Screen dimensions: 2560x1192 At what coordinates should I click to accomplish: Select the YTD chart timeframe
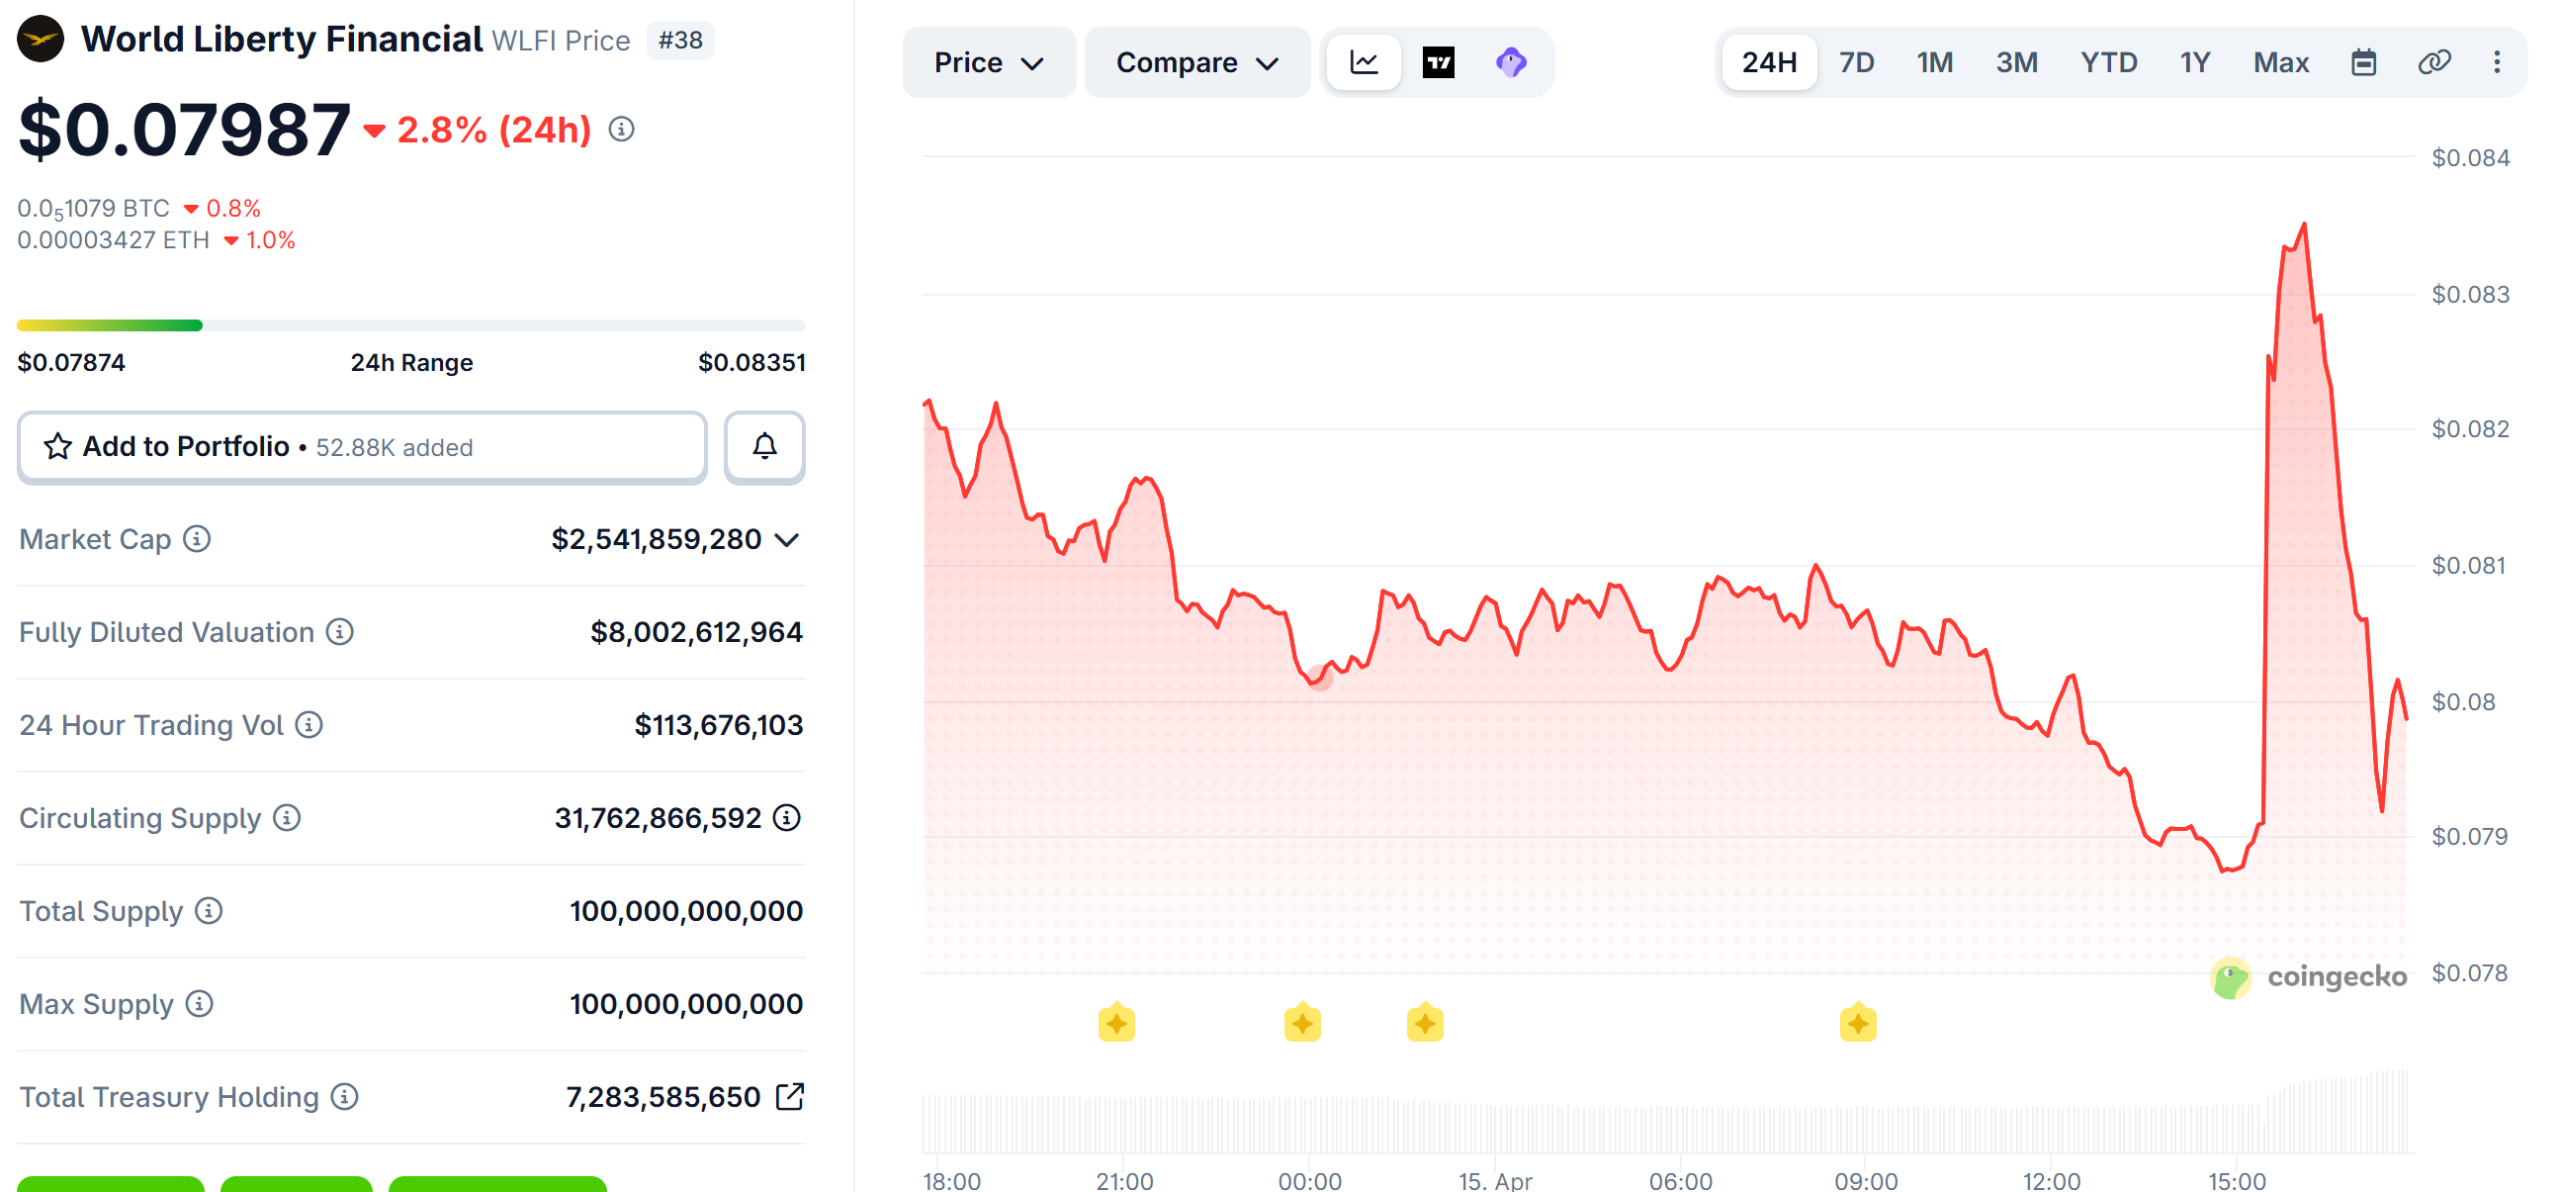point(2109,62)
